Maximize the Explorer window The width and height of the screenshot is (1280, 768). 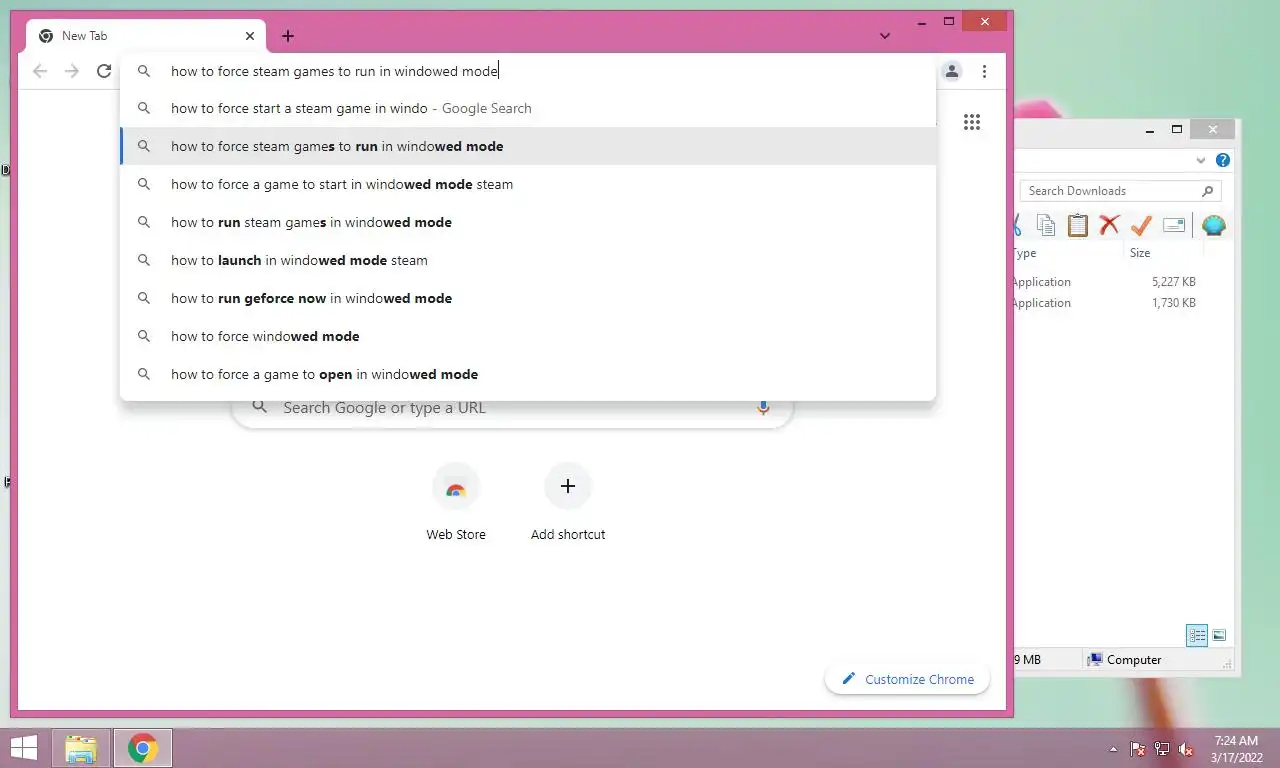coord(1177,129)
